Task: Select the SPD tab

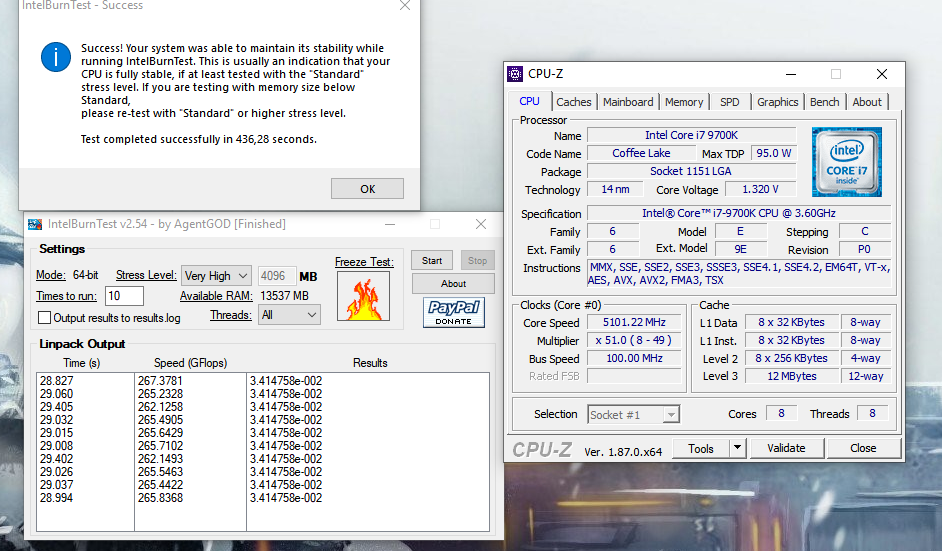Action: [x=729, y=102]
